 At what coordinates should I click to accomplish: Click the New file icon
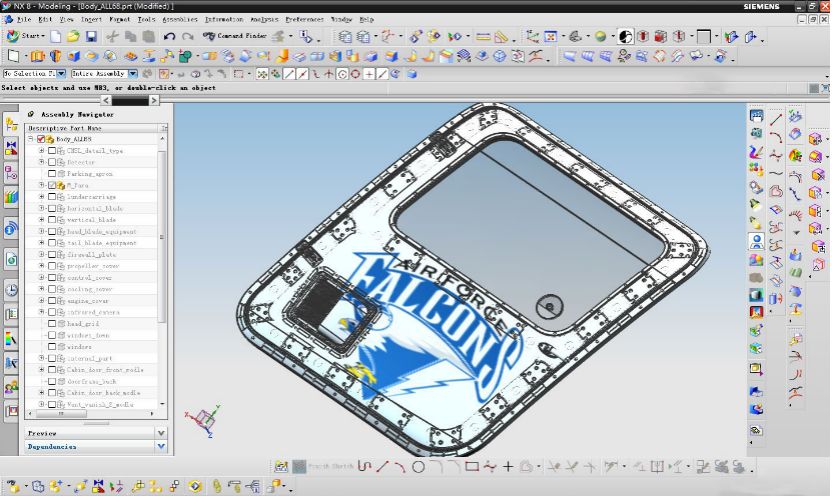click(57, 37)
